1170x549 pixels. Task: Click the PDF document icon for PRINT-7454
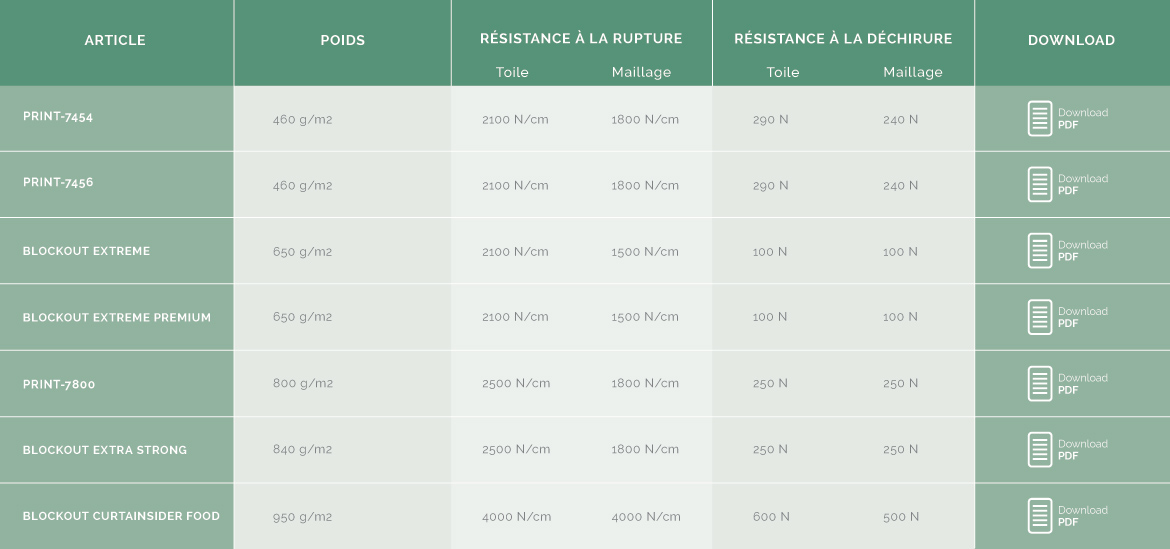coord(1039,119)
